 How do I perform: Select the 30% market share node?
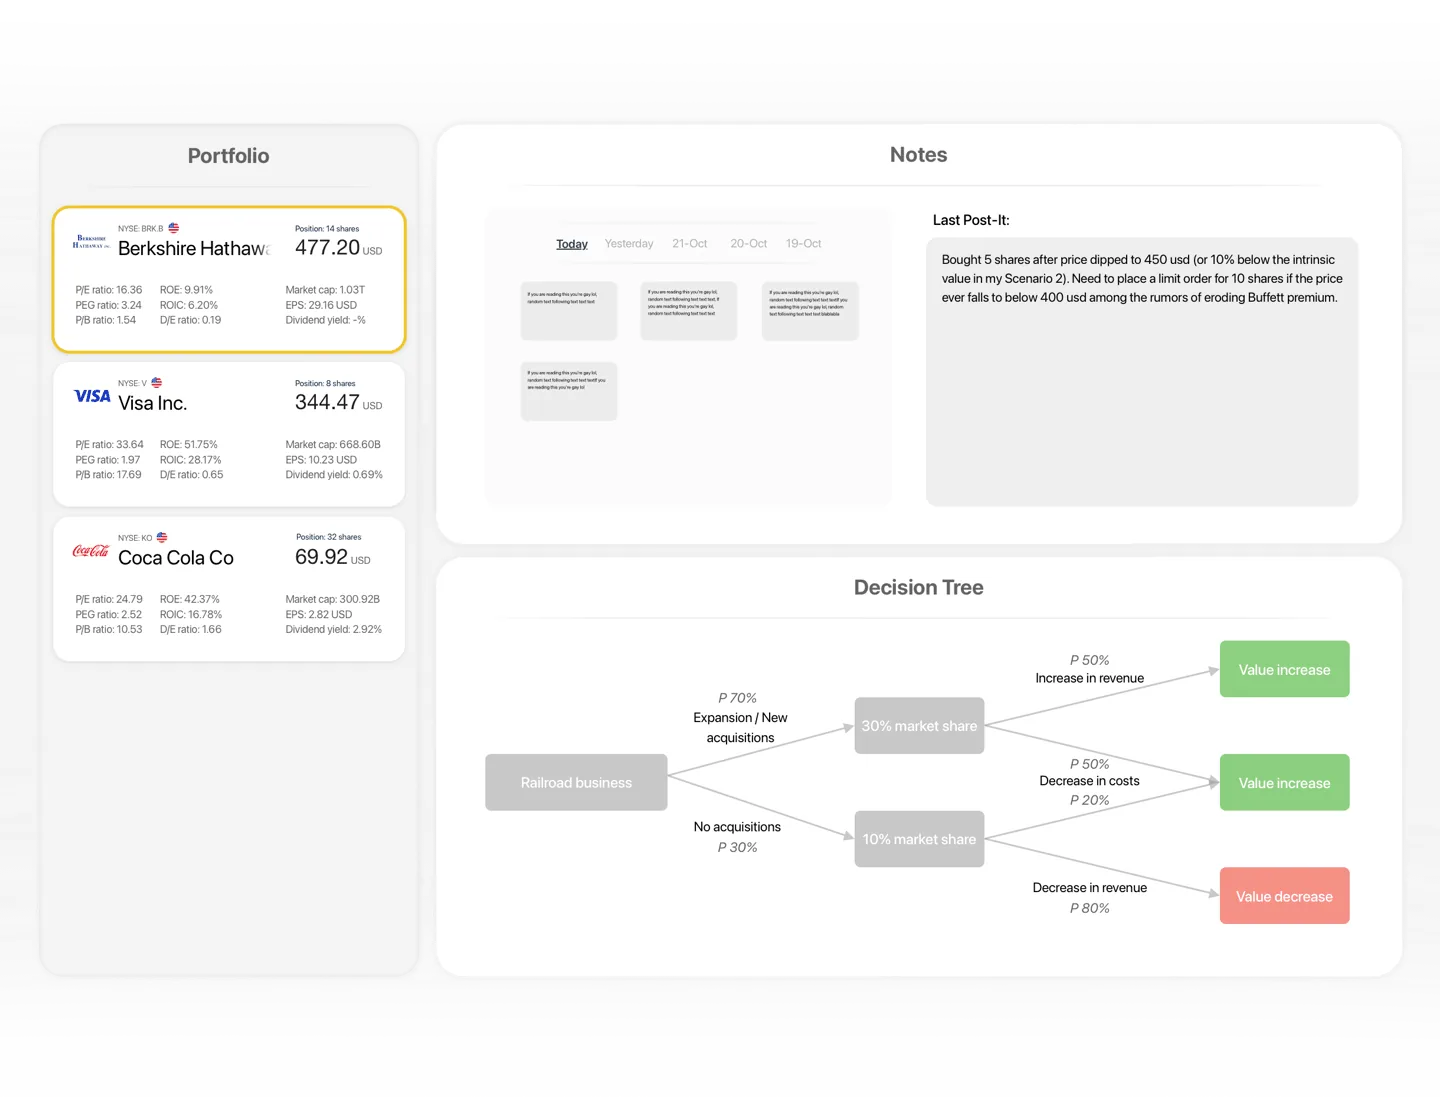[x=920, y=726]
